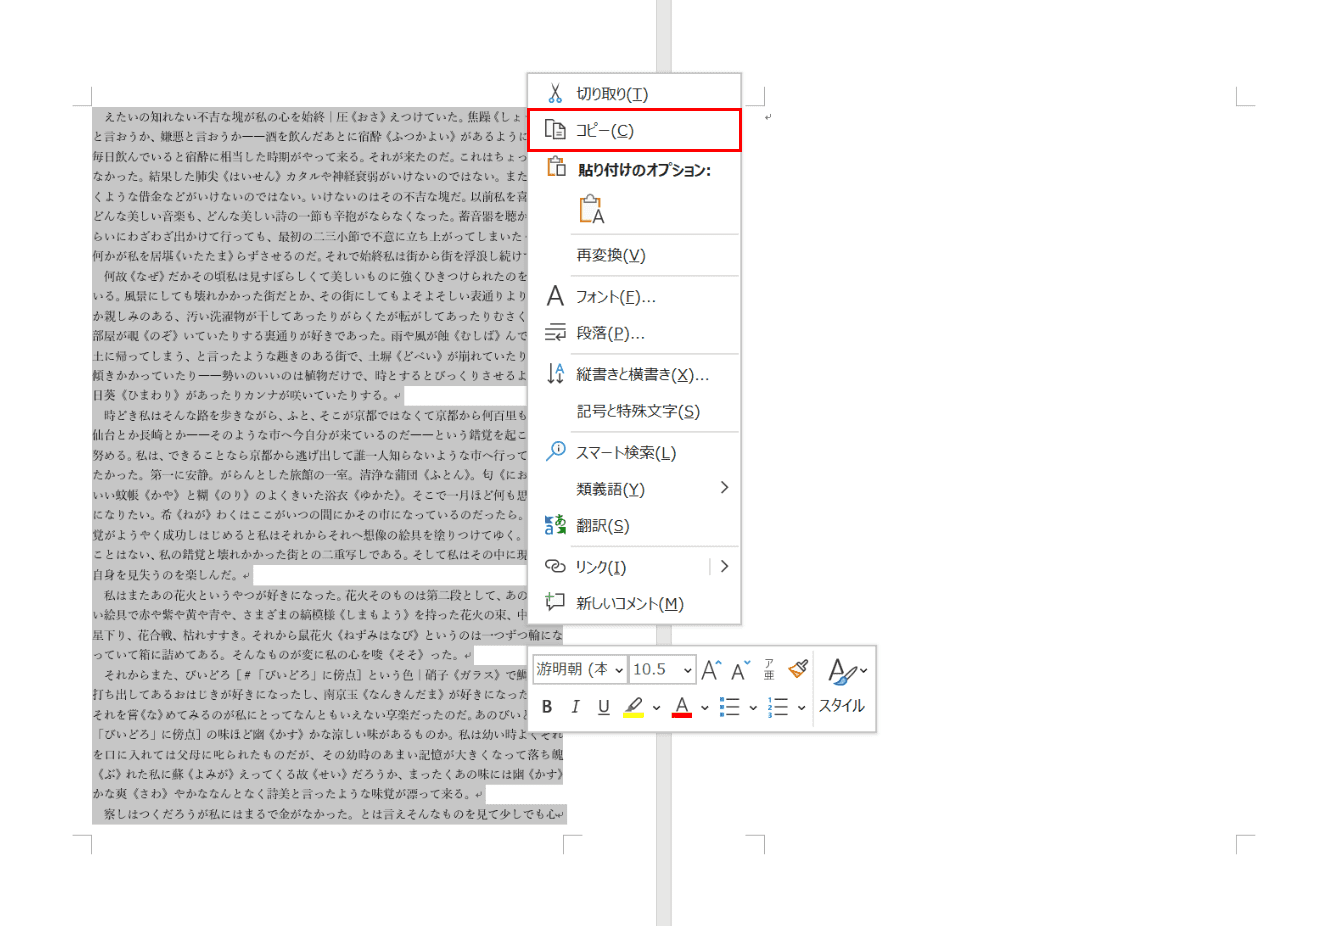The image size is (1327, 926).
Task: Click the phonetic guide ruby icon
Action: 769,669
